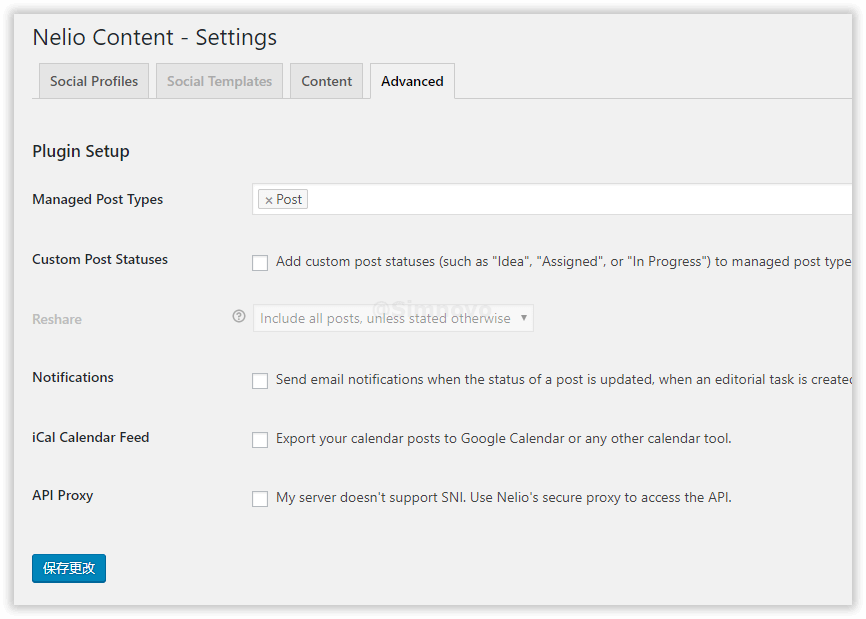Screen dimensions: 866x619
Task: Tick the Notifications email checkbox
Action: tap(260, 381)
